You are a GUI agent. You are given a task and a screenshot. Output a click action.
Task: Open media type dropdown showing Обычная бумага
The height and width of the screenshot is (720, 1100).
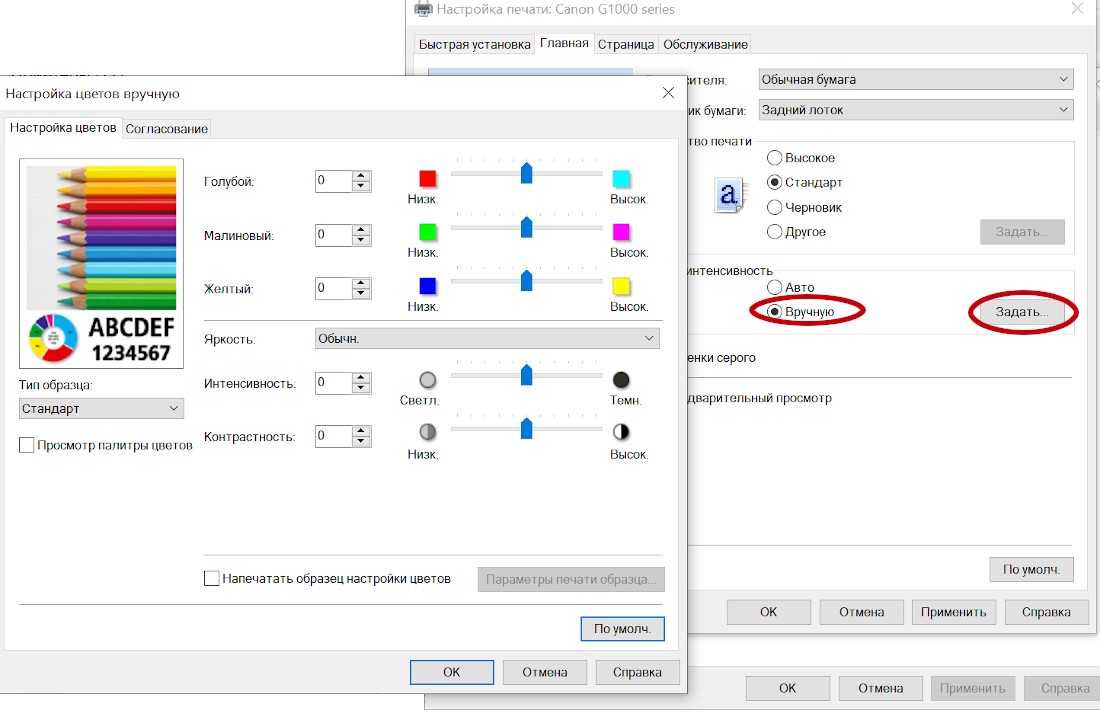[x=915, y=79]
